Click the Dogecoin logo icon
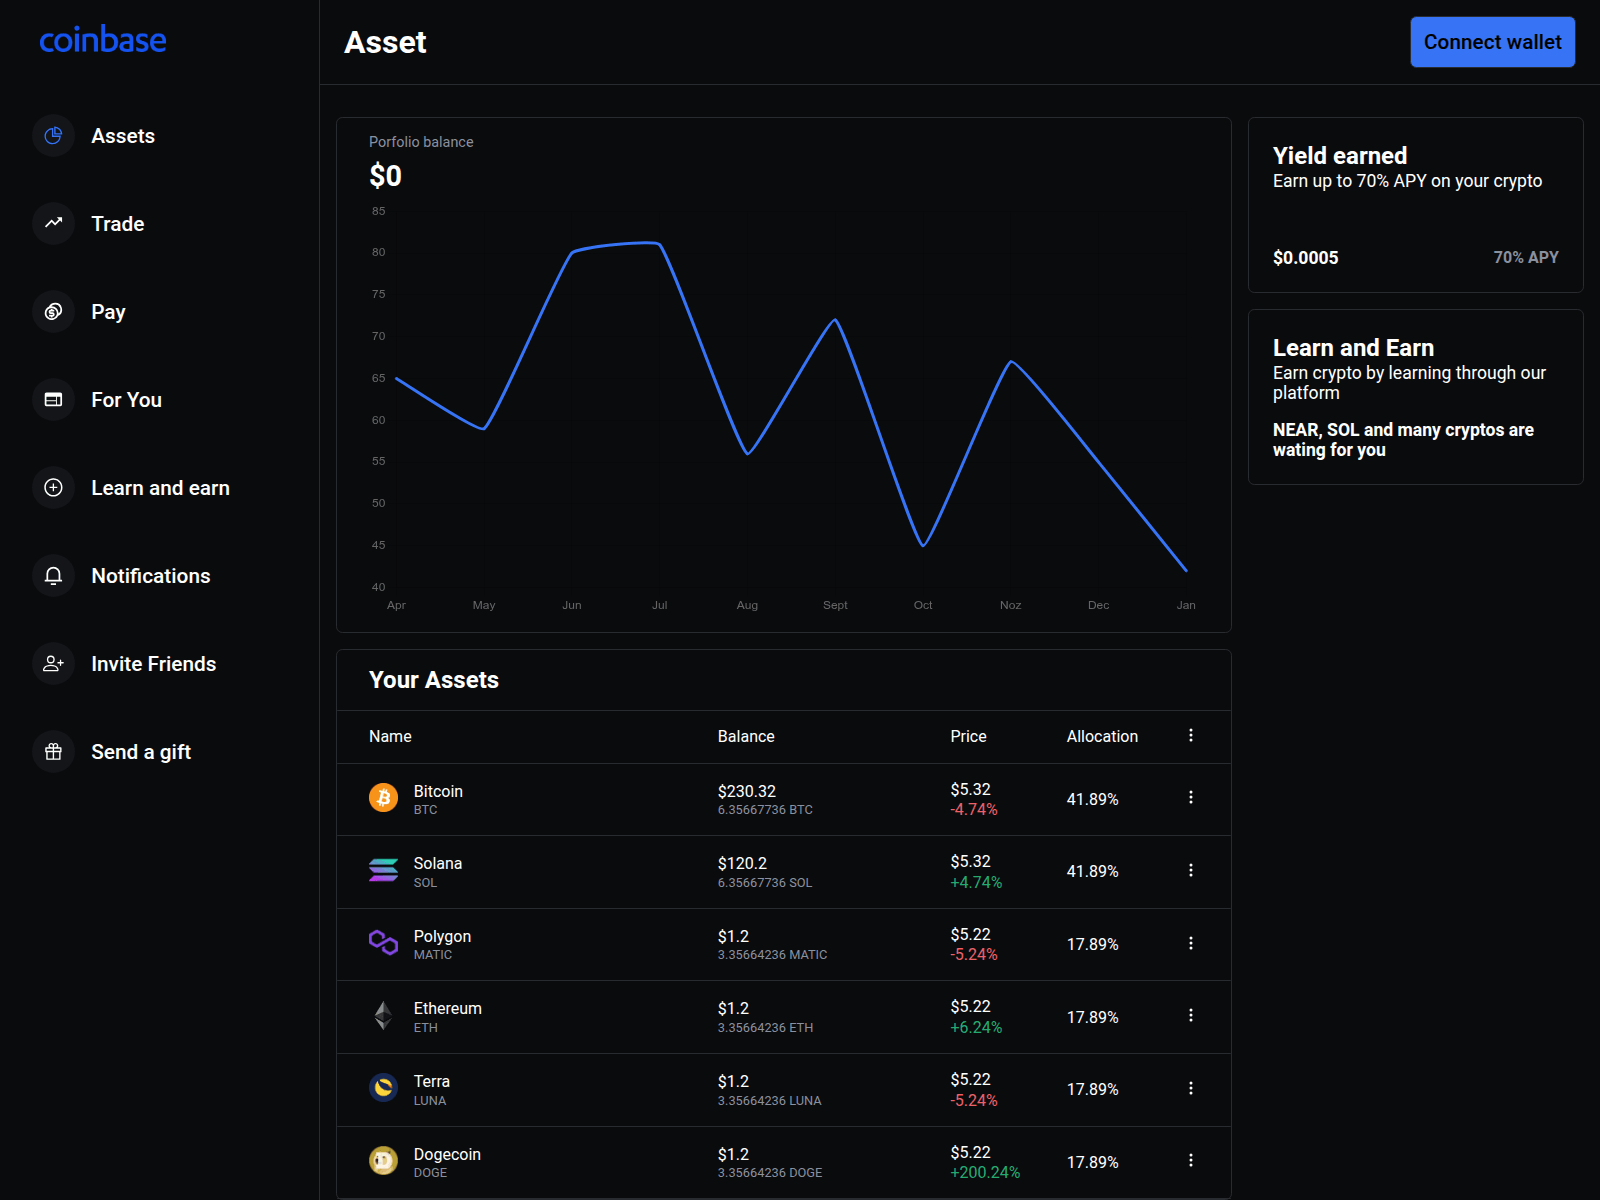The width and height of the screenshot is (1600, 1200). pos(384,1161)
